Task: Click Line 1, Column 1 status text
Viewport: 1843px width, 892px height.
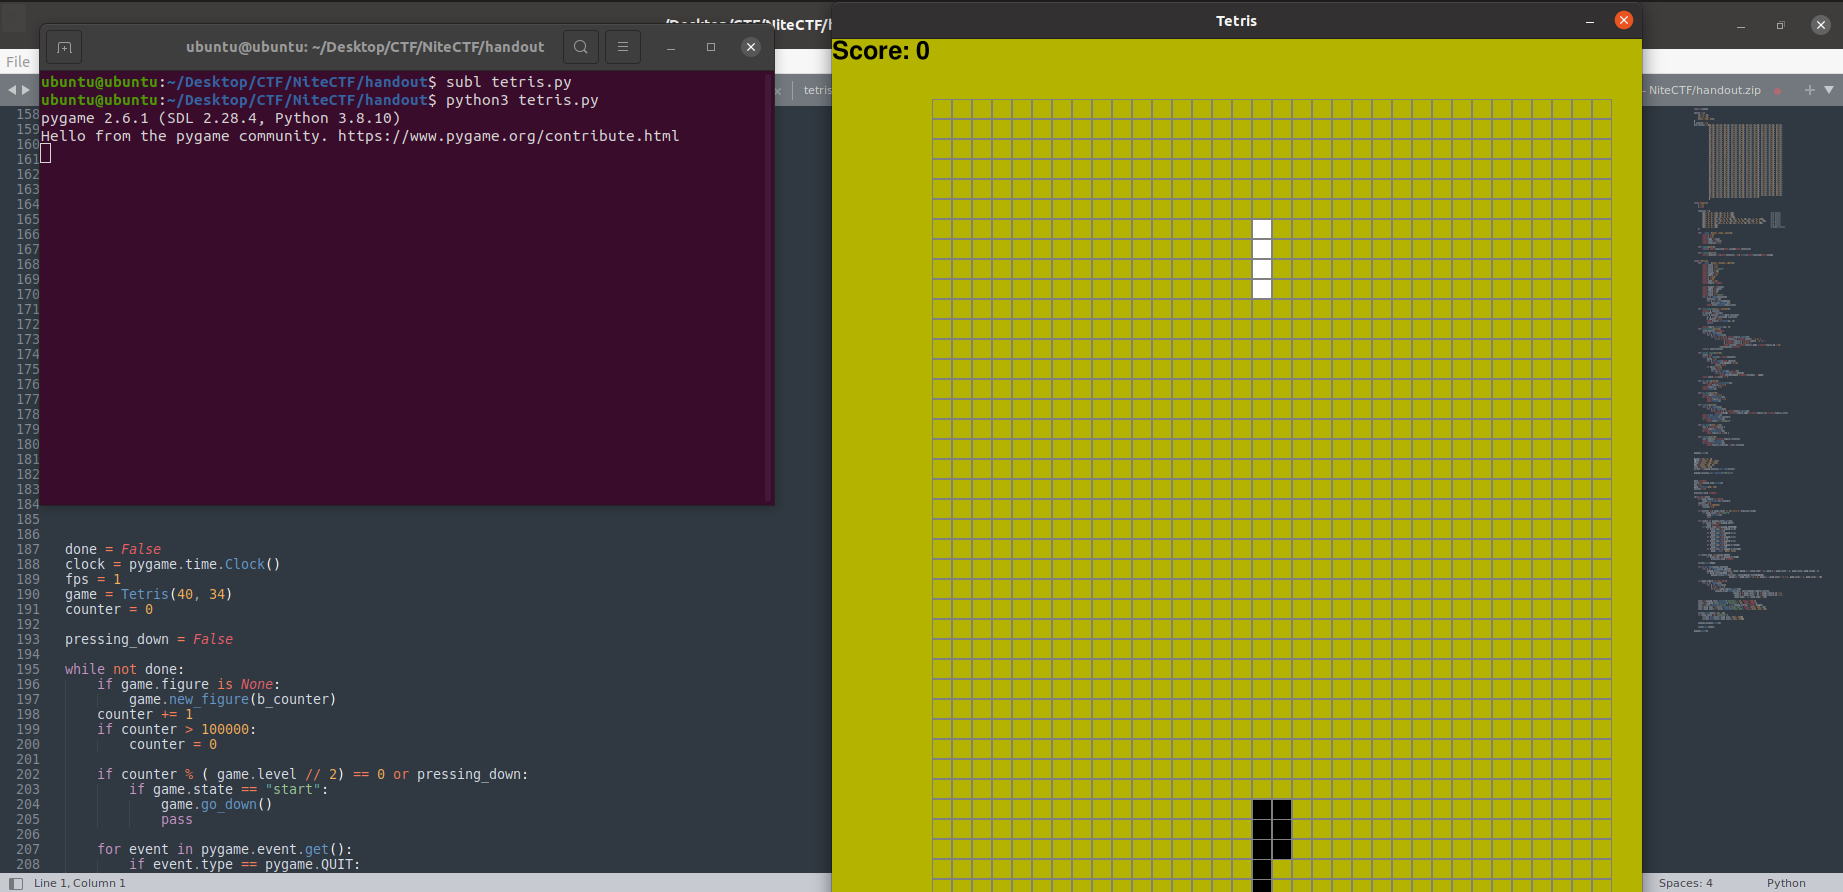Action: tap(80, 883)
